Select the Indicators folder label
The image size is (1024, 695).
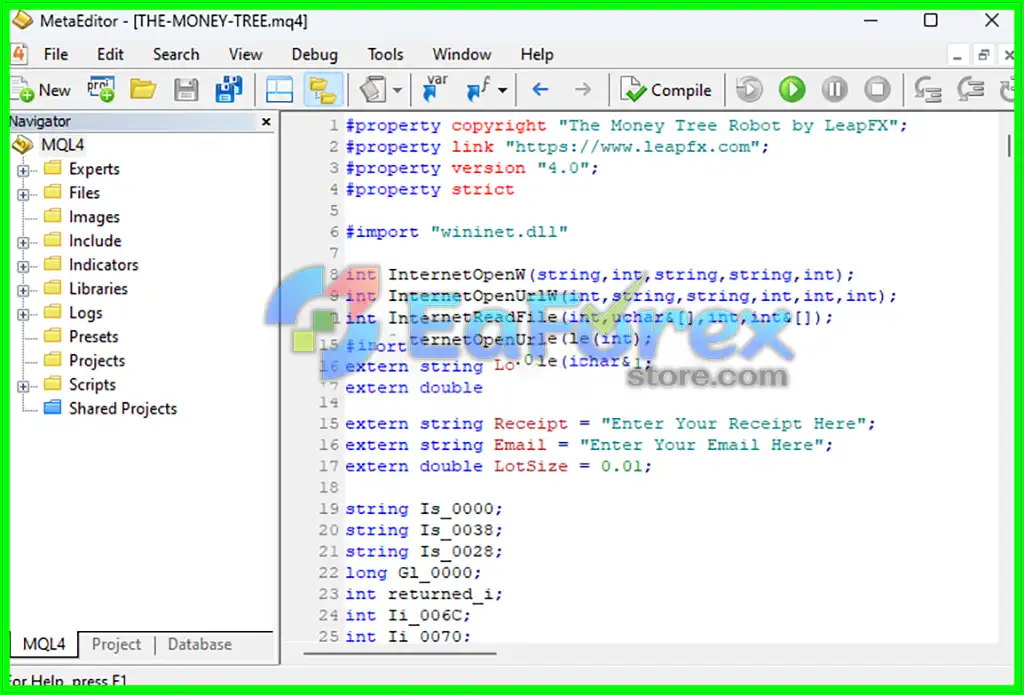[x=103, y=265]
